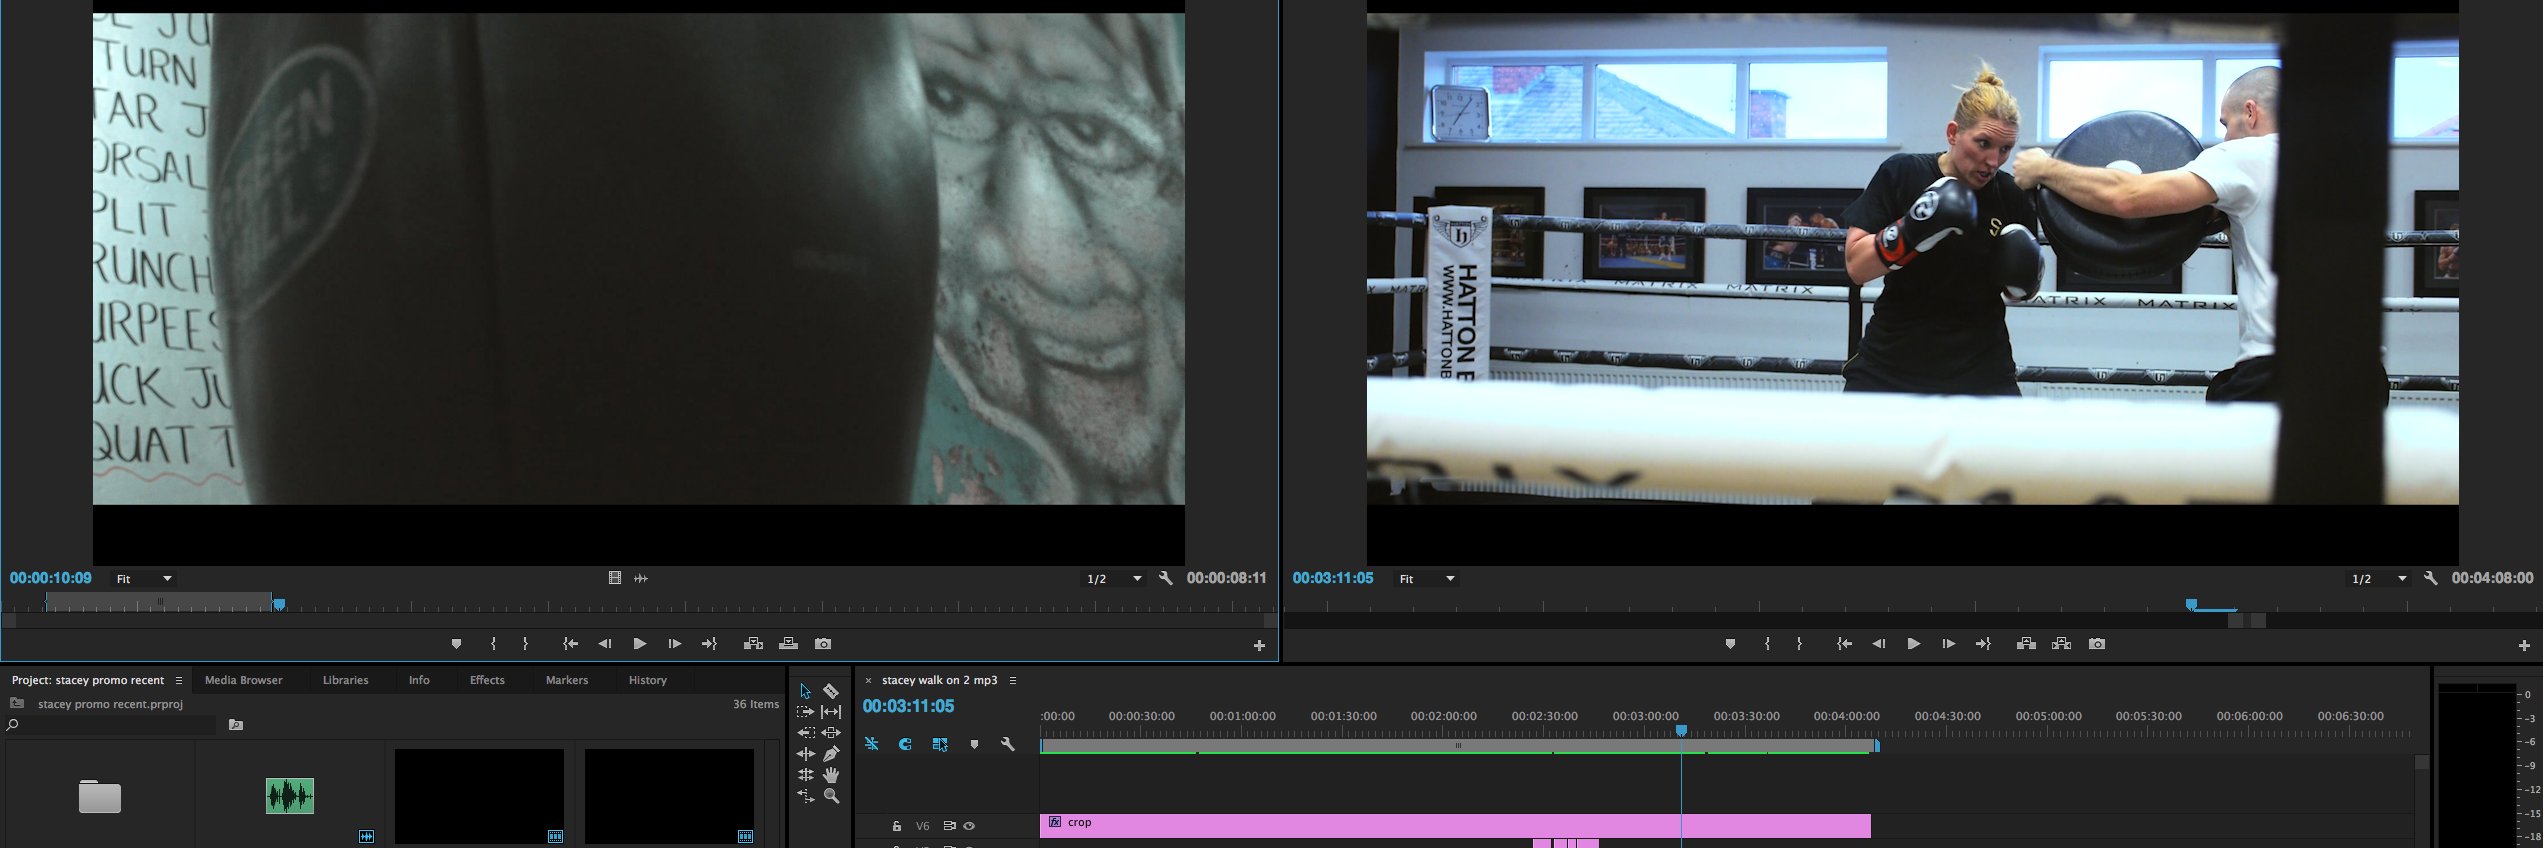This screenshot has height=848, width=2543.
Task: Play the sequence in Program Monitor
Action: pos(1914,644)
